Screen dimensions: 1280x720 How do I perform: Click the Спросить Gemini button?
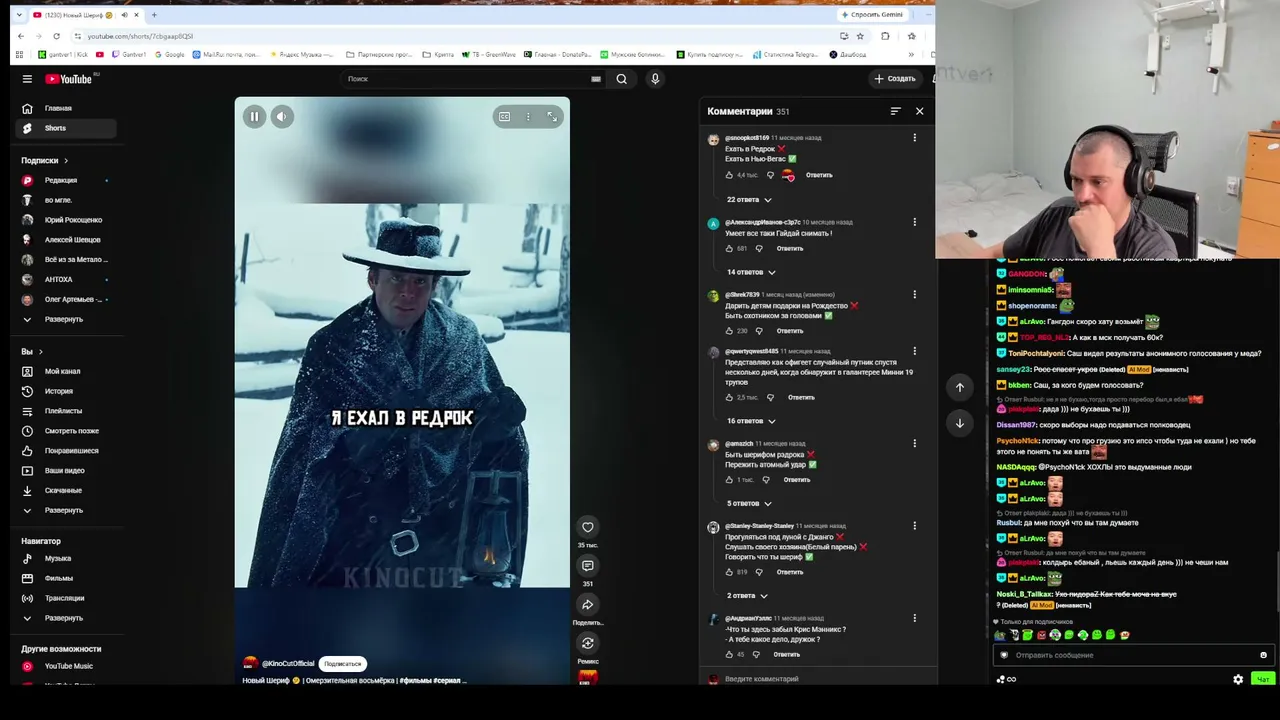pyautogui.click(x=873, y=15)
